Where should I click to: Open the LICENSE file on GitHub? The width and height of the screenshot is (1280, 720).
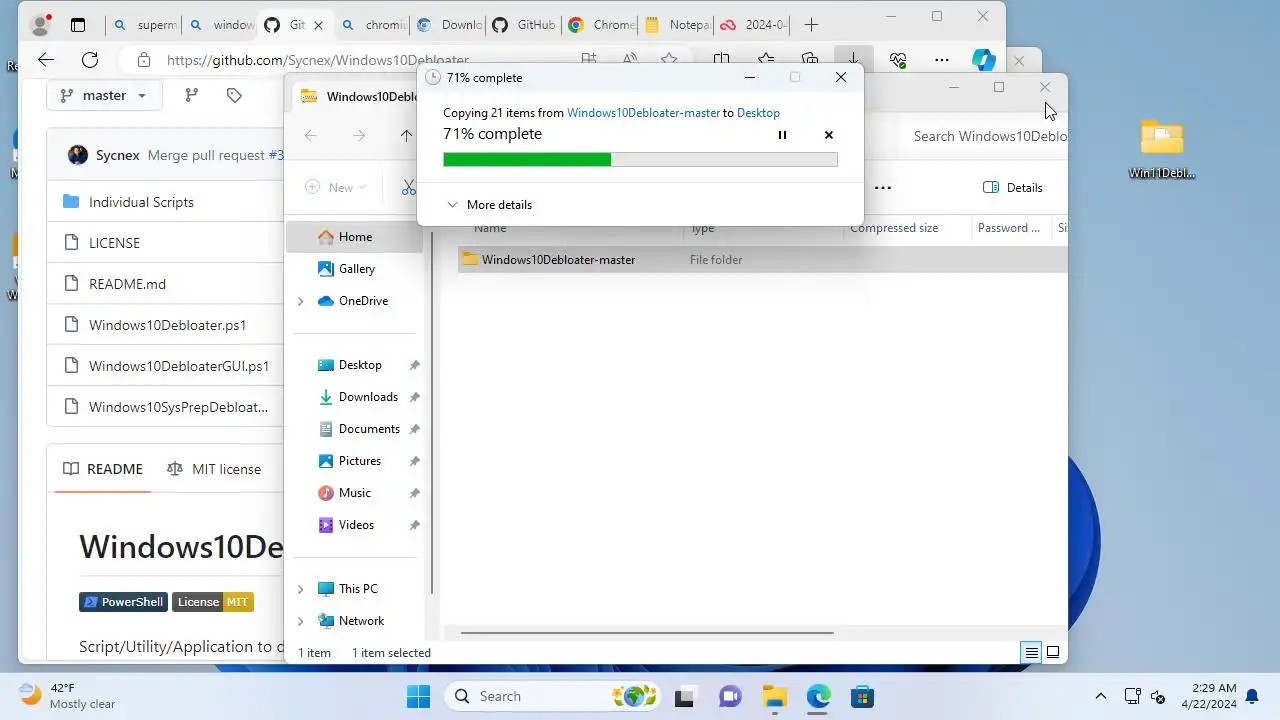tap(114, 243)
